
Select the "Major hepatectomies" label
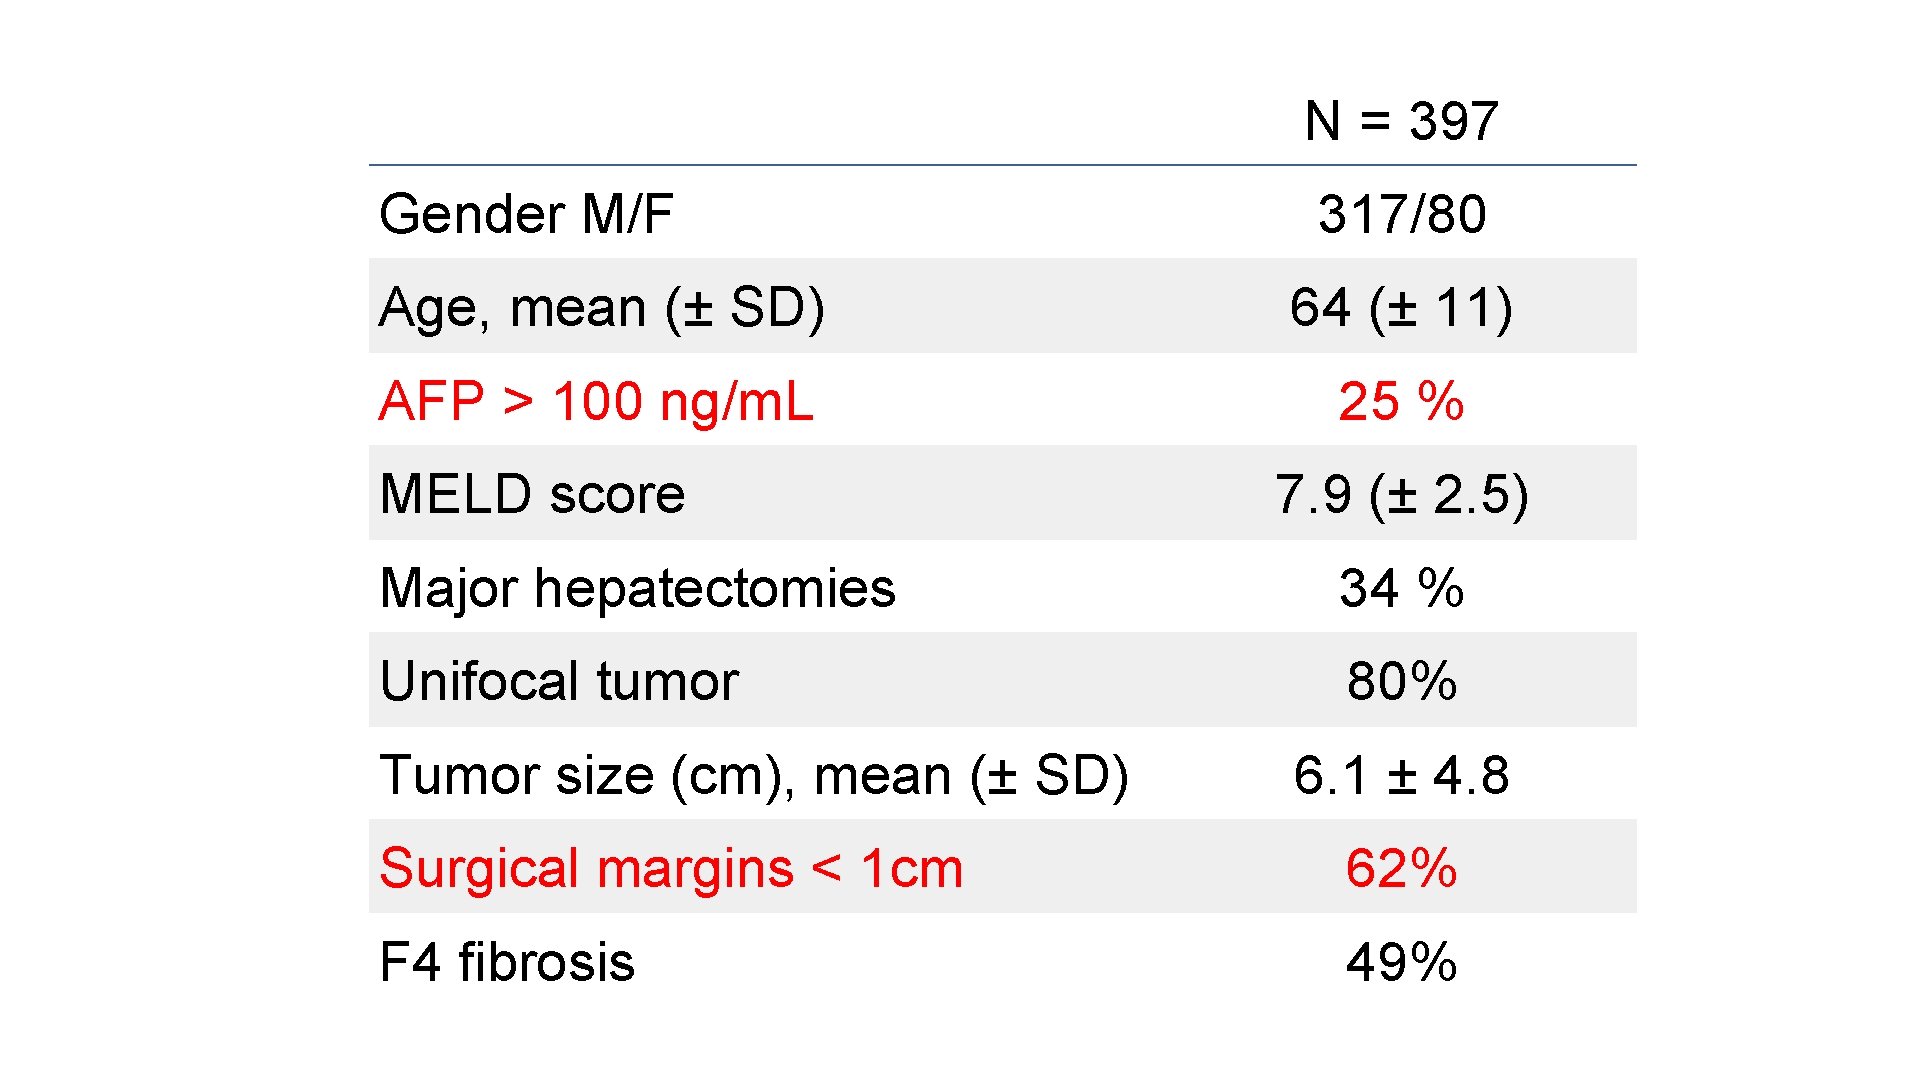pyautogui.click(x=637, y=588)
